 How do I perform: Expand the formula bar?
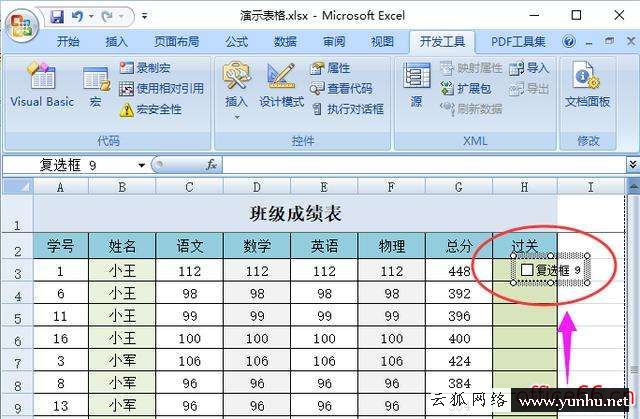click(632, 164)
